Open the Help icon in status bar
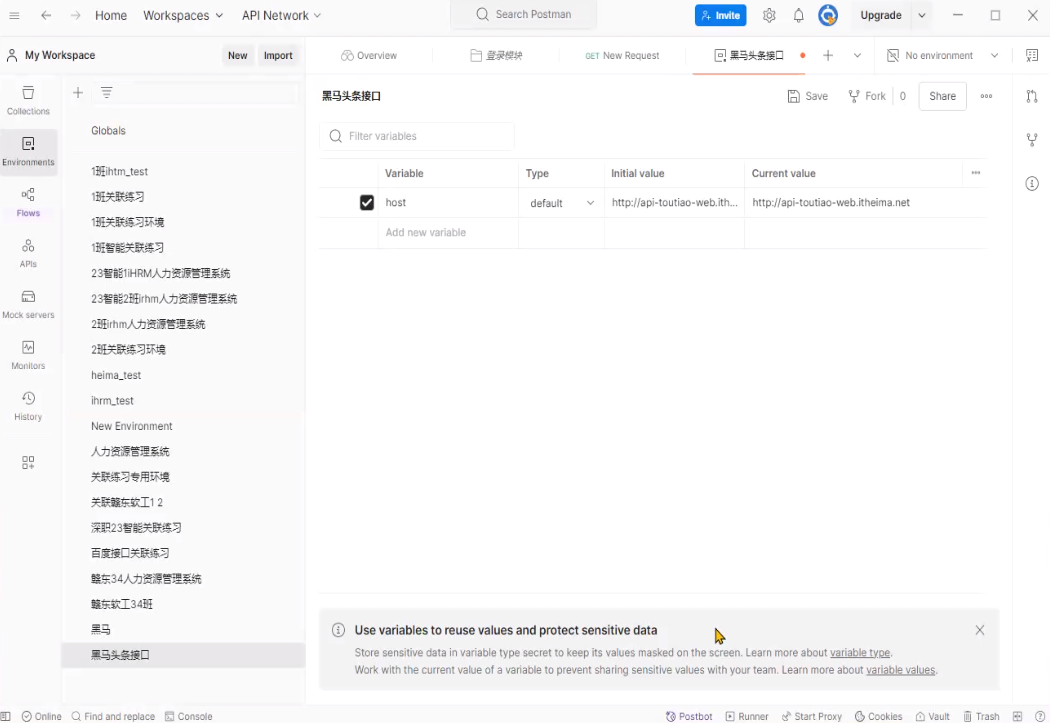 pyautogui.click(x=1039, y=716)
